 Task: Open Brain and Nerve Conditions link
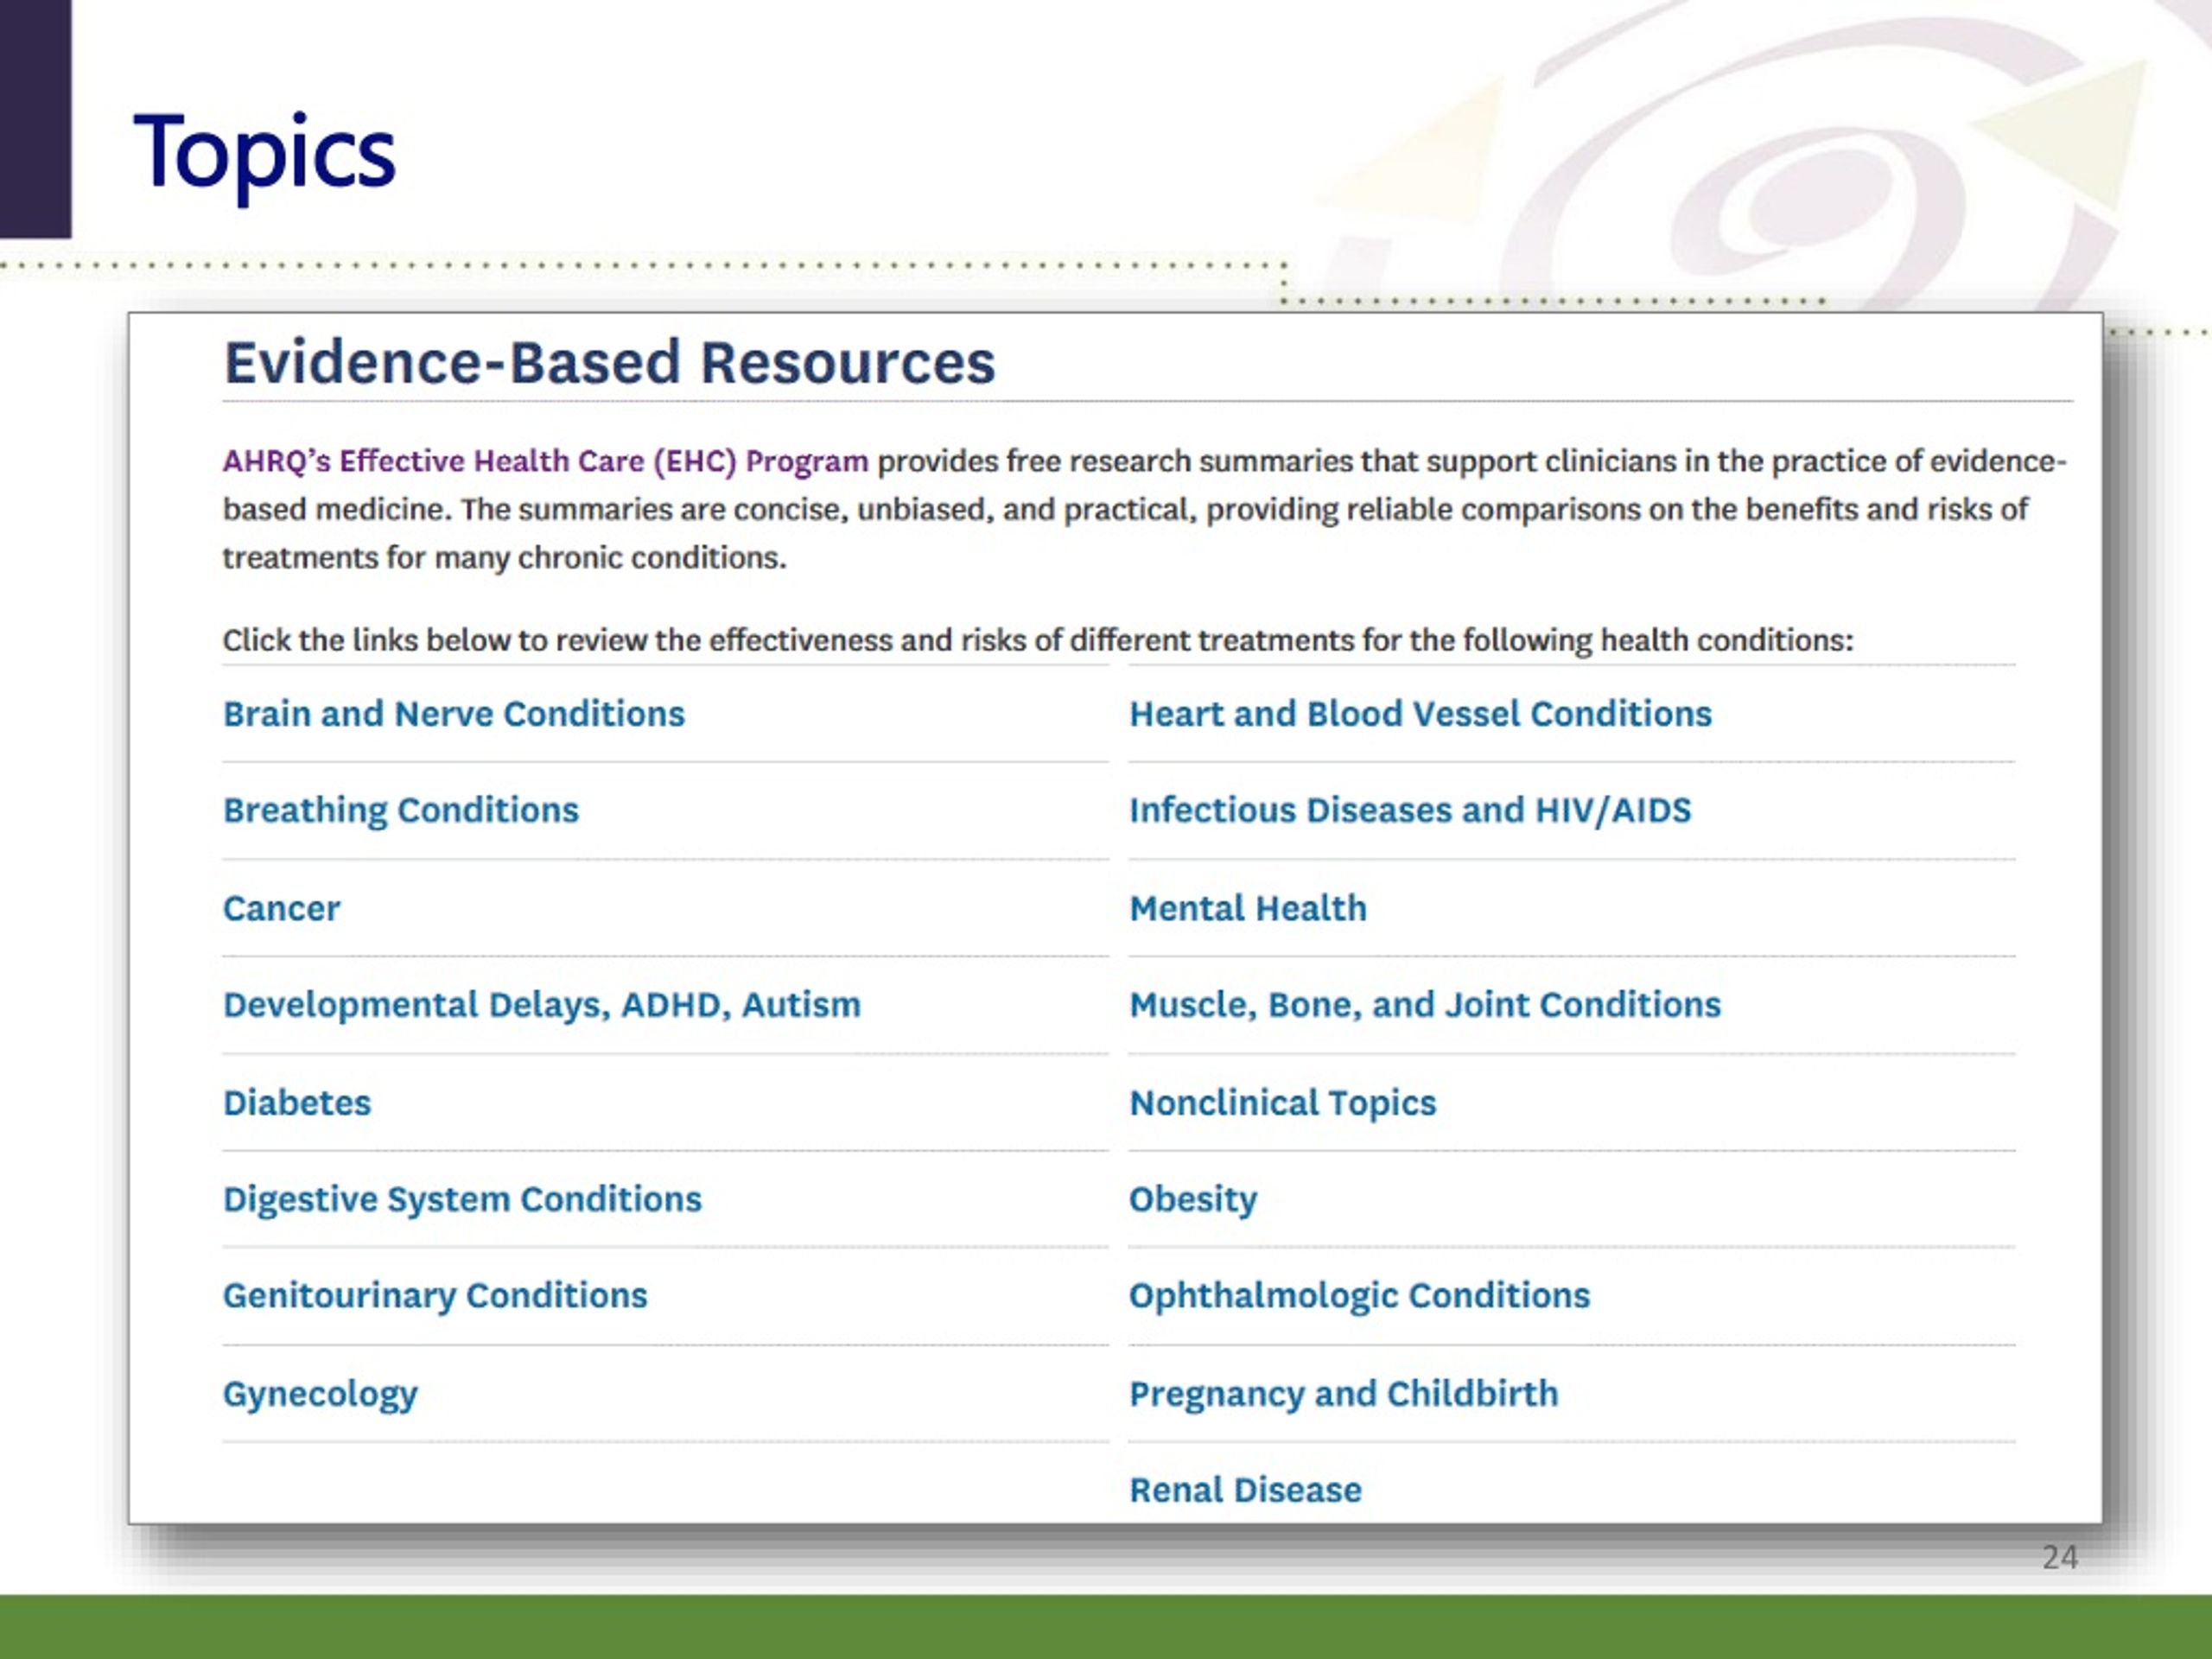[x=454, y=714]
